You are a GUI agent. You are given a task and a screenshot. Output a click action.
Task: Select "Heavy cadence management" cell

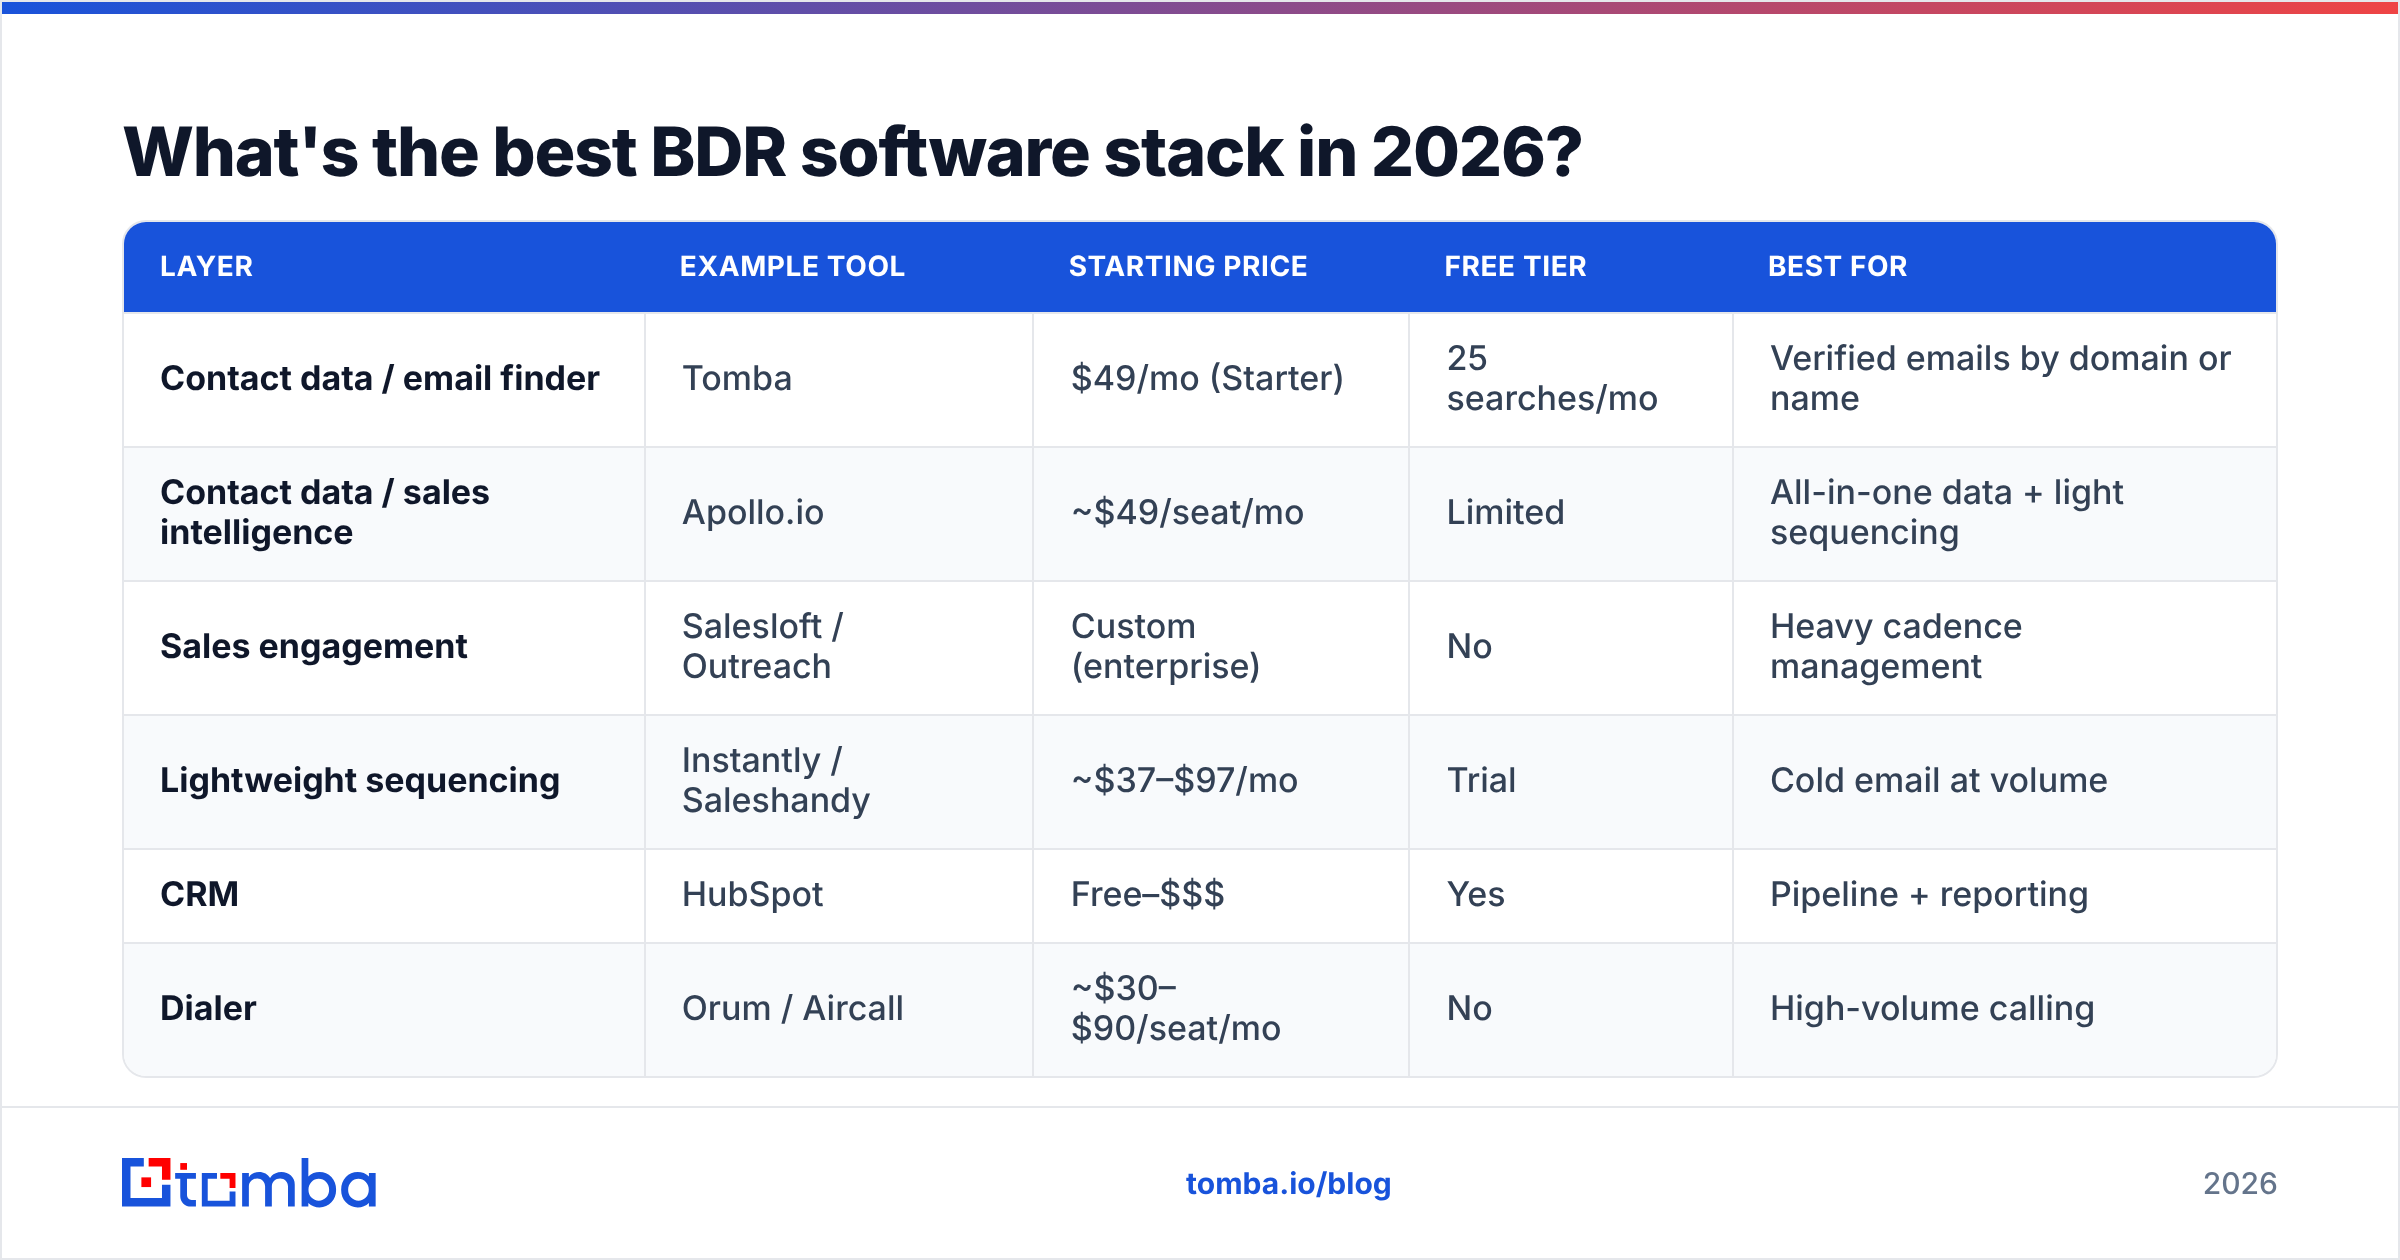tap(2005, 647)
